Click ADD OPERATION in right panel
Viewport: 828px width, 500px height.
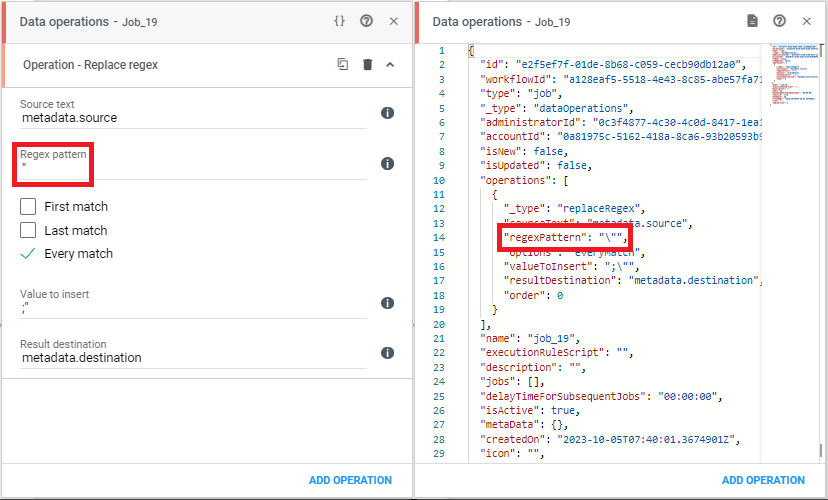(763, 480)
